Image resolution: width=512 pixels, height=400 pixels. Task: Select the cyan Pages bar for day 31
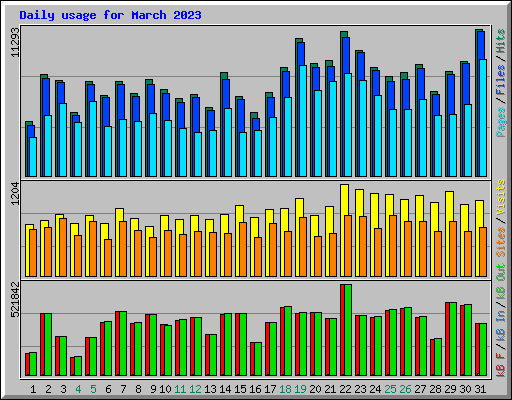[483, 118]
